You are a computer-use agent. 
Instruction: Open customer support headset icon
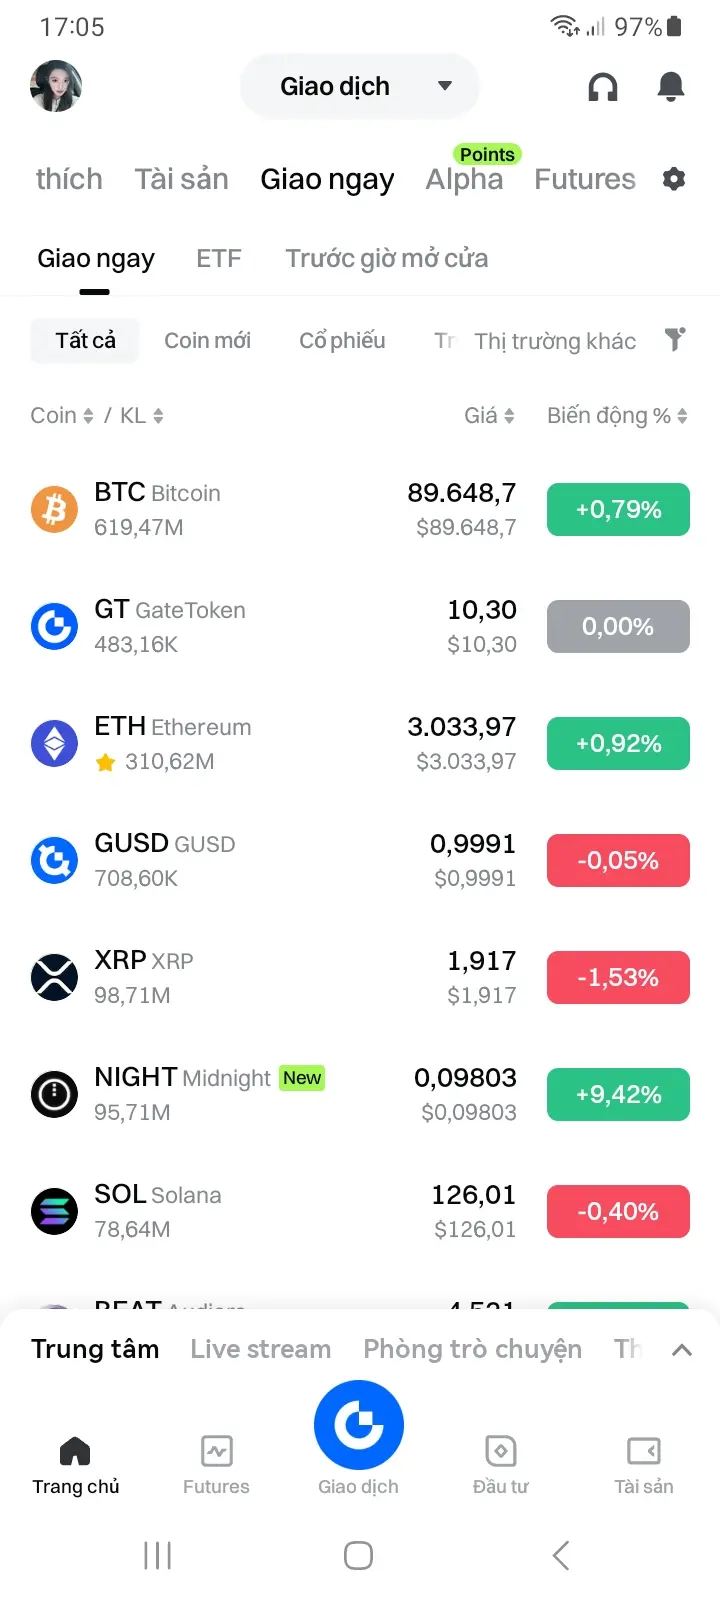coord(603,87)
